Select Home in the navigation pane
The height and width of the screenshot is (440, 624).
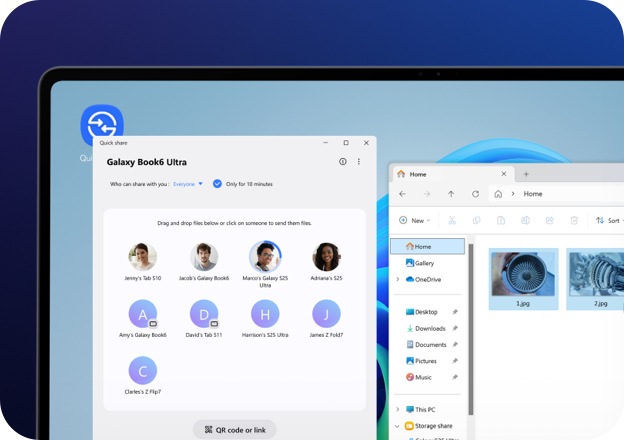(427, 246)
